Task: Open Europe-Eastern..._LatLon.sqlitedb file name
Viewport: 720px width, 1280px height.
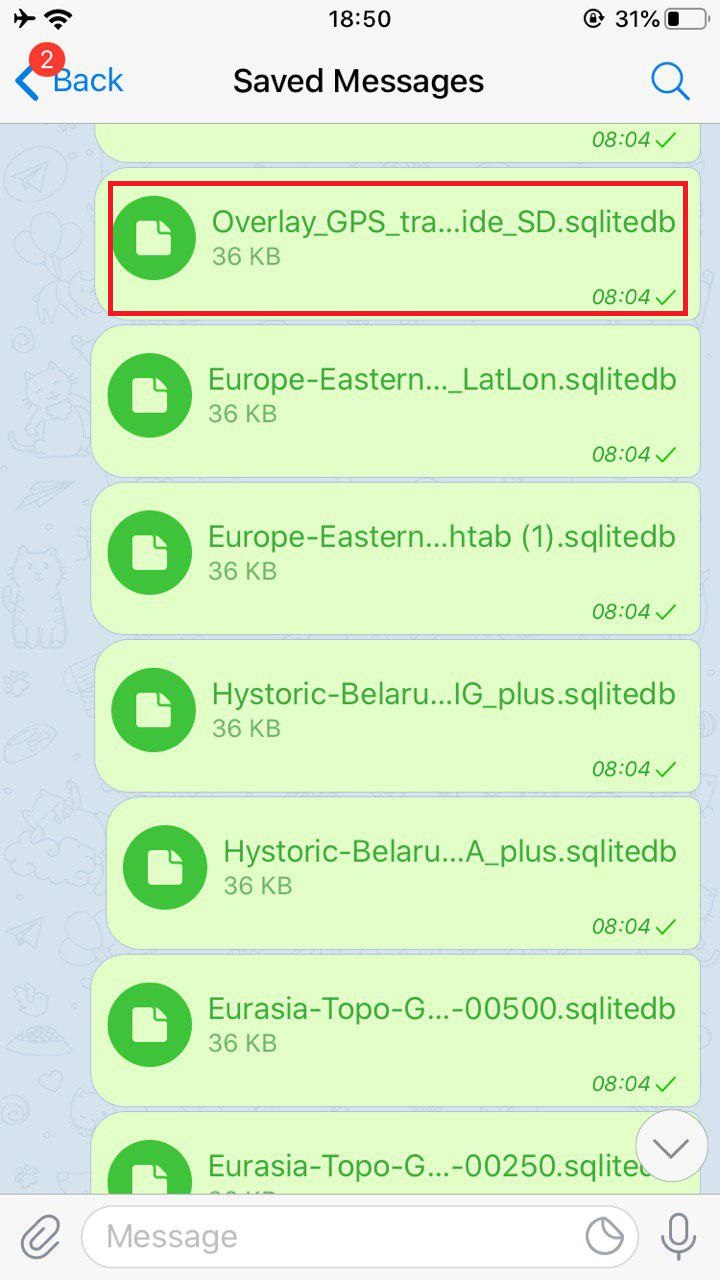Action: [x=442, y=380]
